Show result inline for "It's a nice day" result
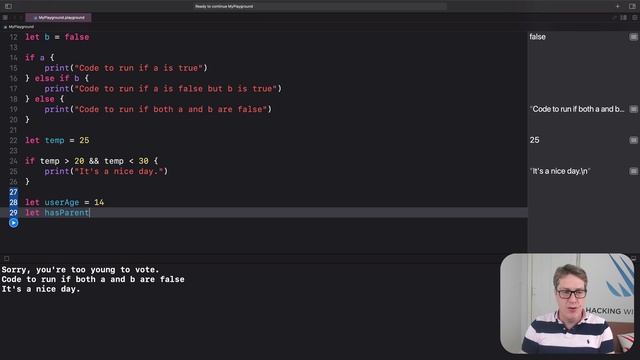Screen dimensions: 640x360 point(633,171)
